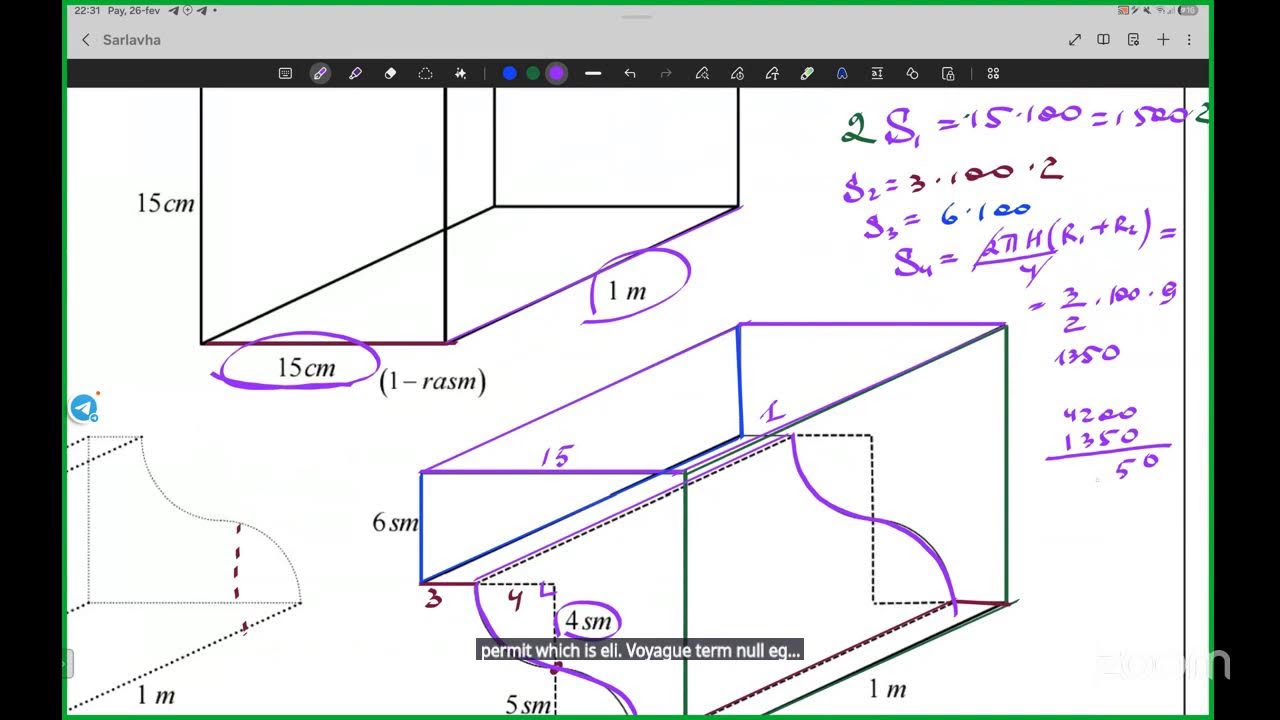
Task: Switch to reading mode book icon
Action: (x=1104, y=40)
